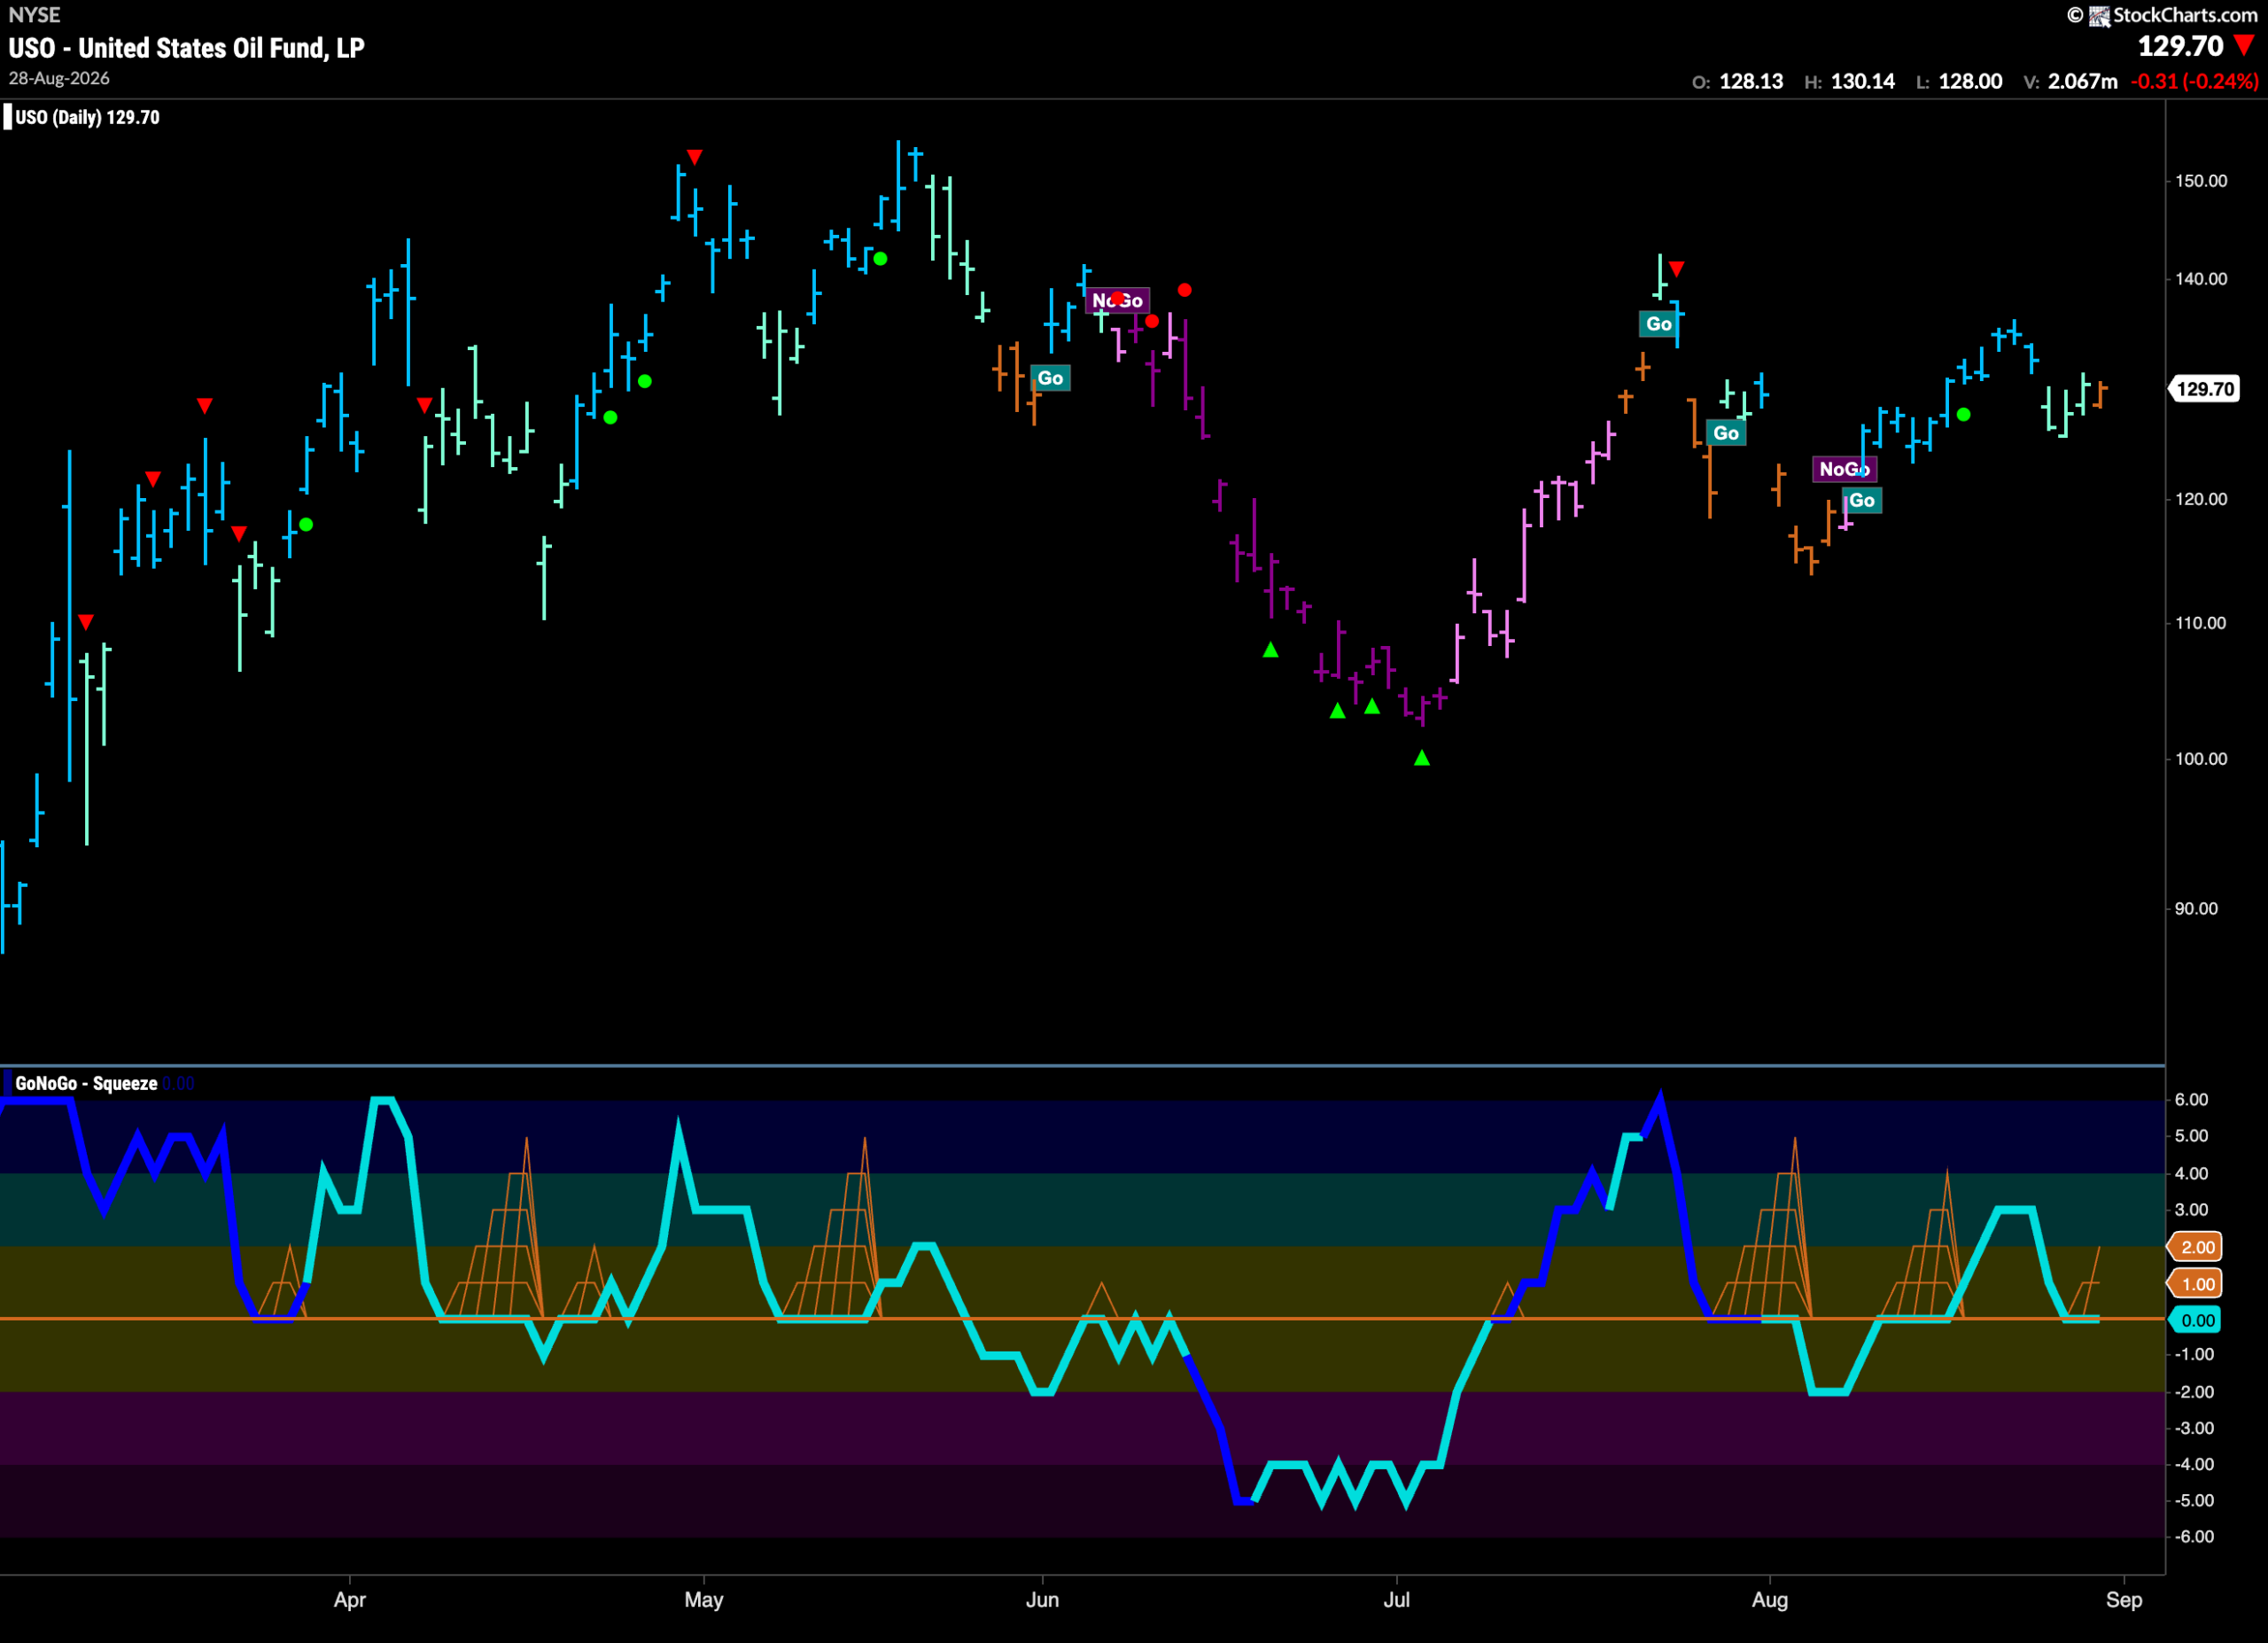Click the 110.00 price axis label
This screenshot has width=2268, height=1643.
pyautogui.click(x=2201, y=623)
